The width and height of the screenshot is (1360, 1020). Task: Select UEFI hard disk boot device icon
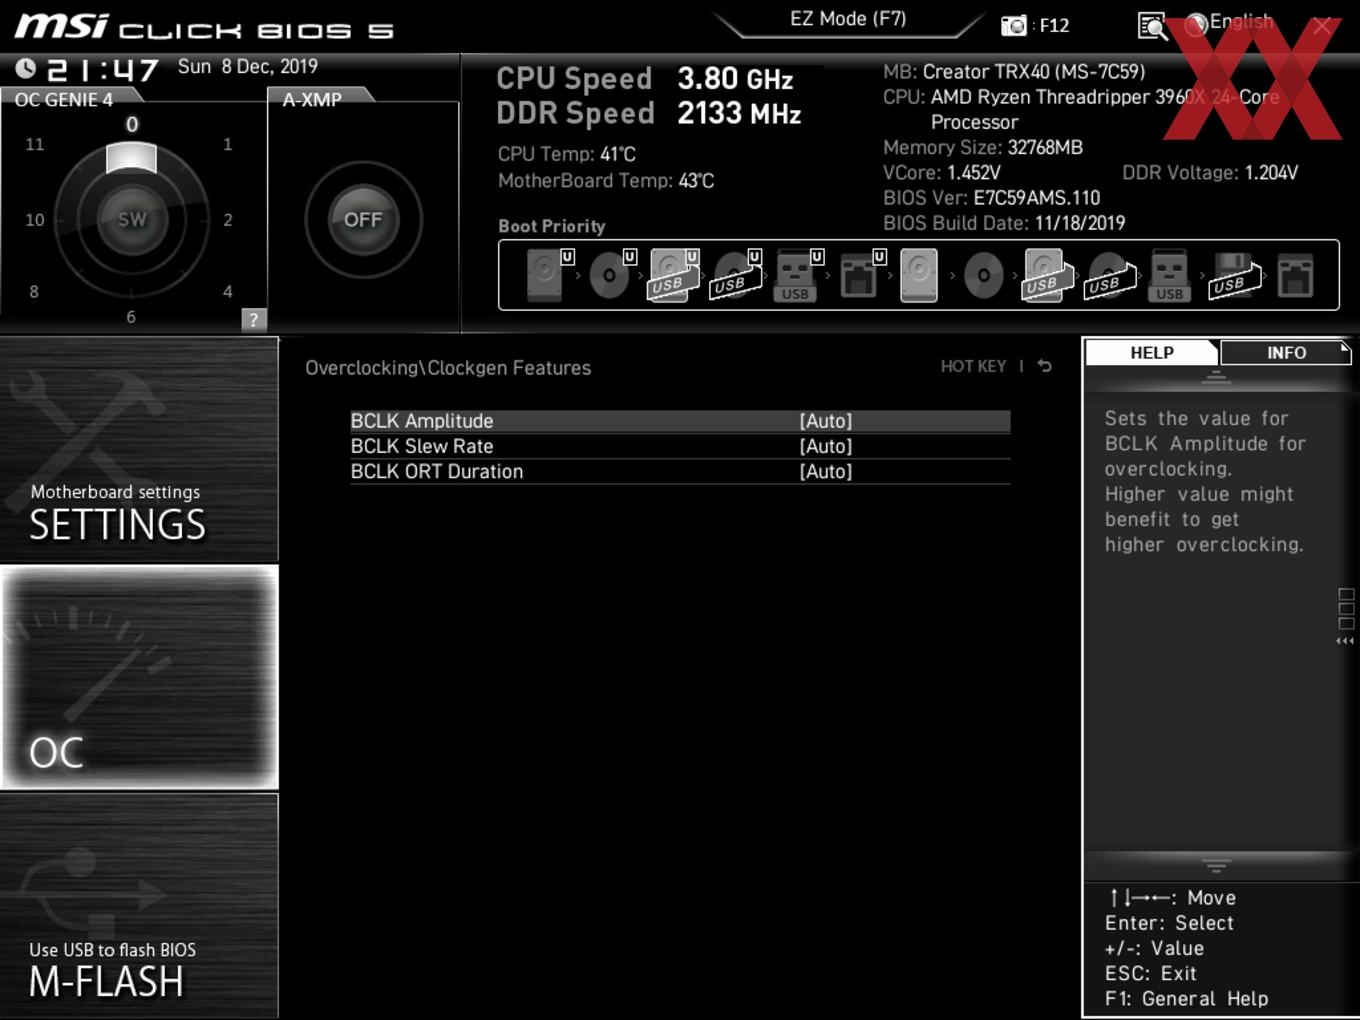click(547, 275)
